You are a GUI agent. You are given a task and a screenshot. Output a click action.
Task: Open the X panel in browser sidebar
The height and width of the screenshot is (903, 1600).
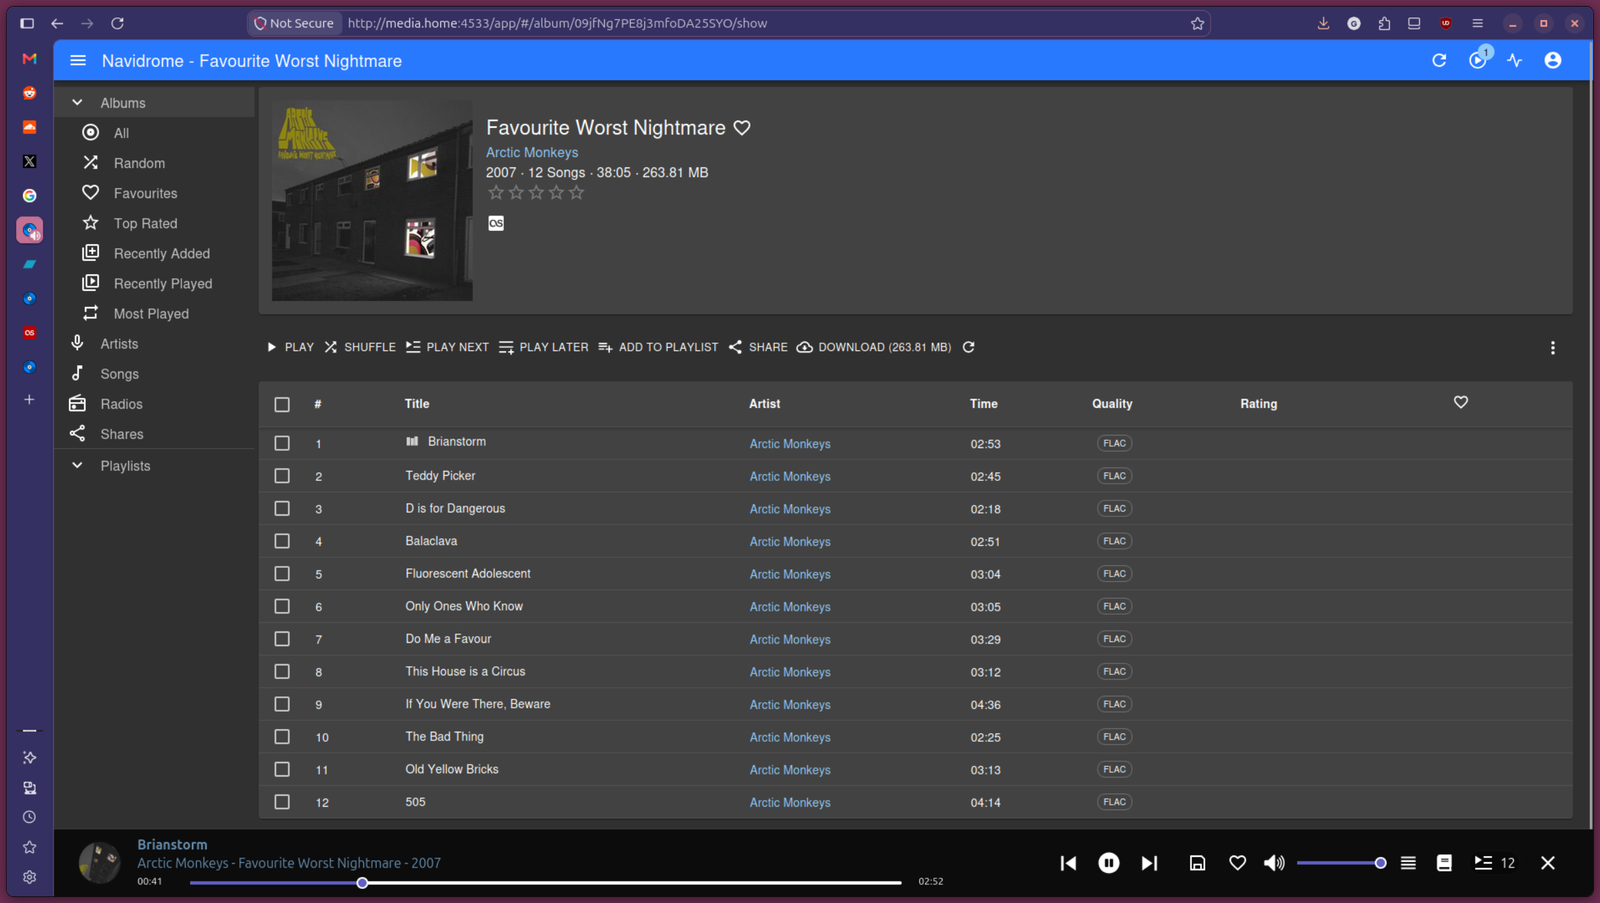[30, 161]
